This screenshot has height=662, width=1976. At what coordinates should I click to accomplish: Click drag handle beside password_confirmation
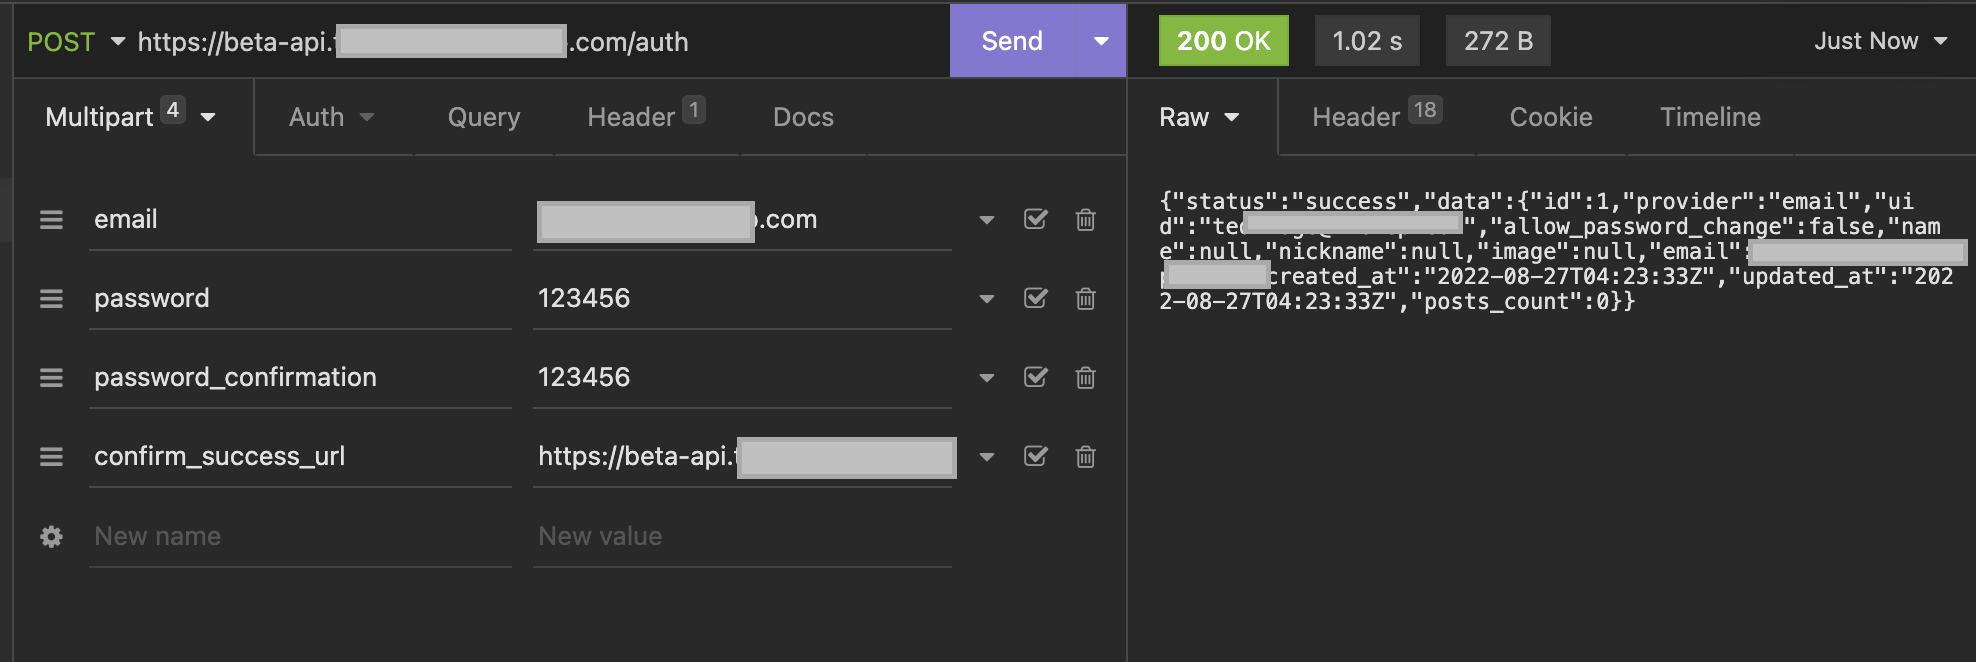(x=51, y=378)
